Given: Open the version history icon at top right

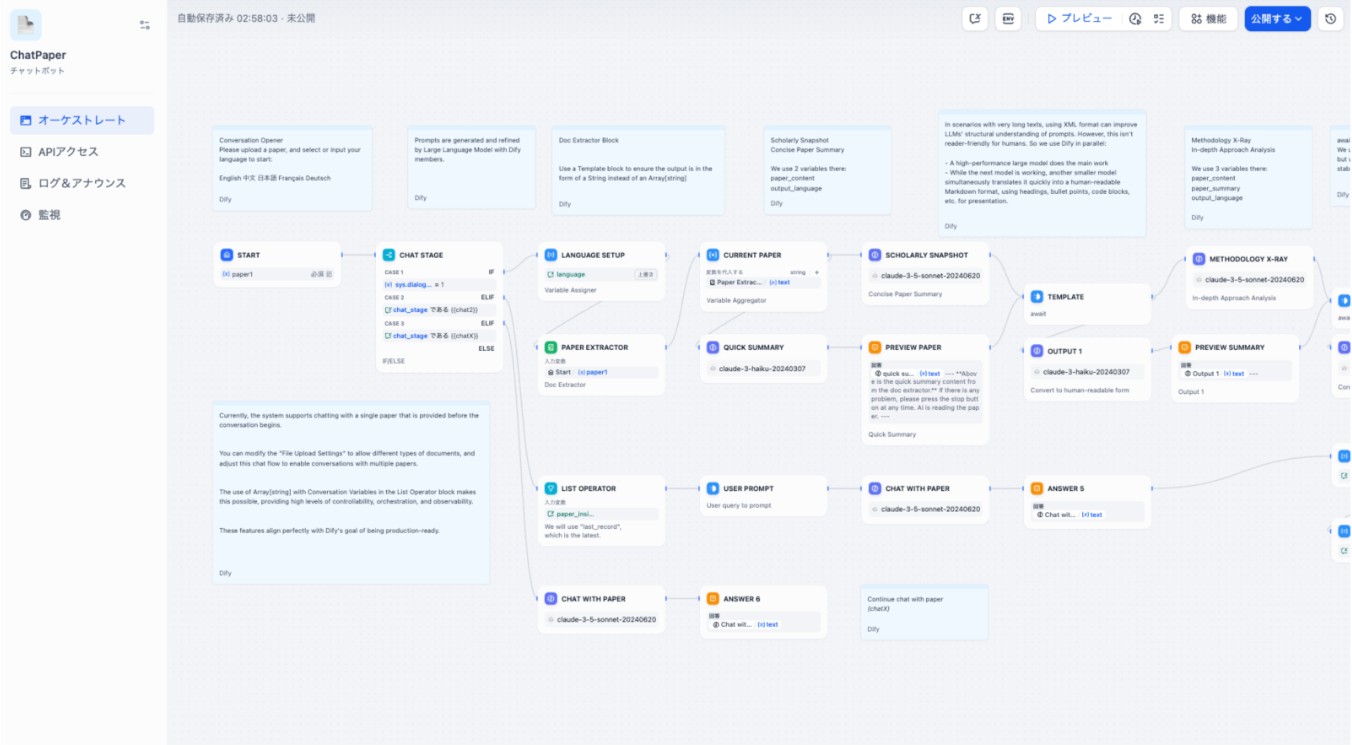Looking at the screenshot, I should click(x=1330, y=19).
